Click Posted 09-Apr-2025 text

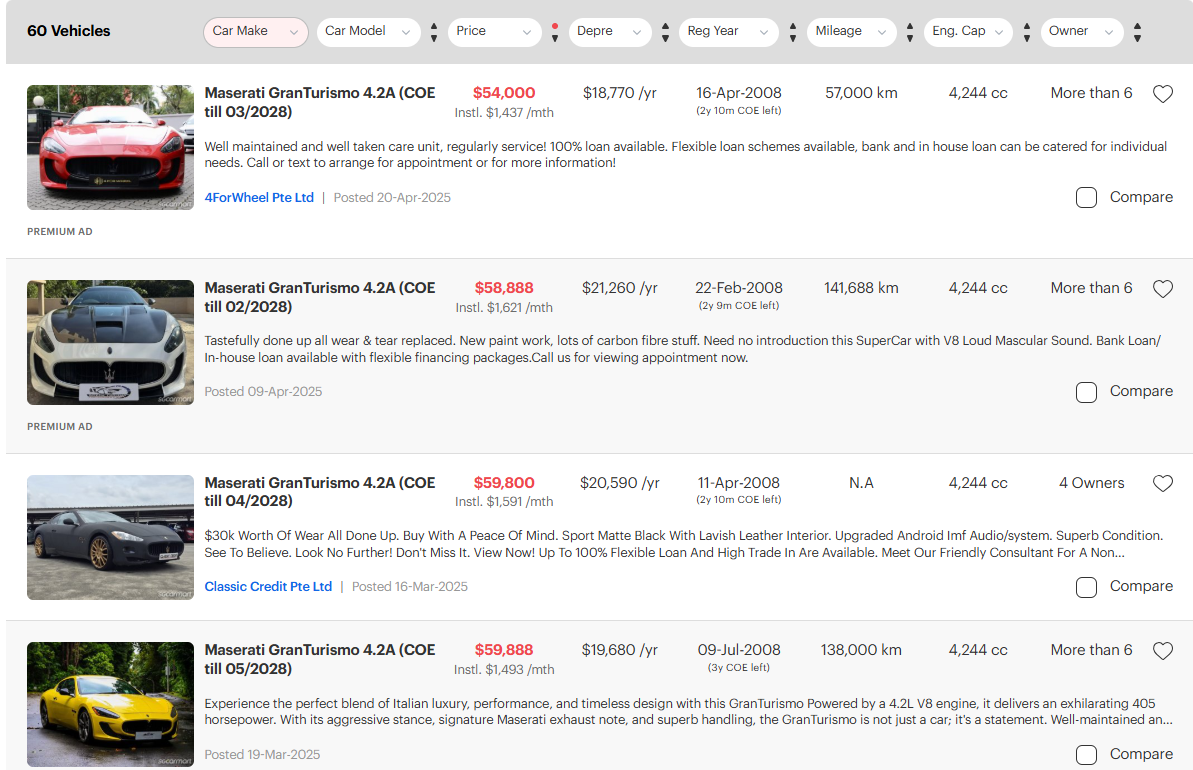(x=263, y=392)
